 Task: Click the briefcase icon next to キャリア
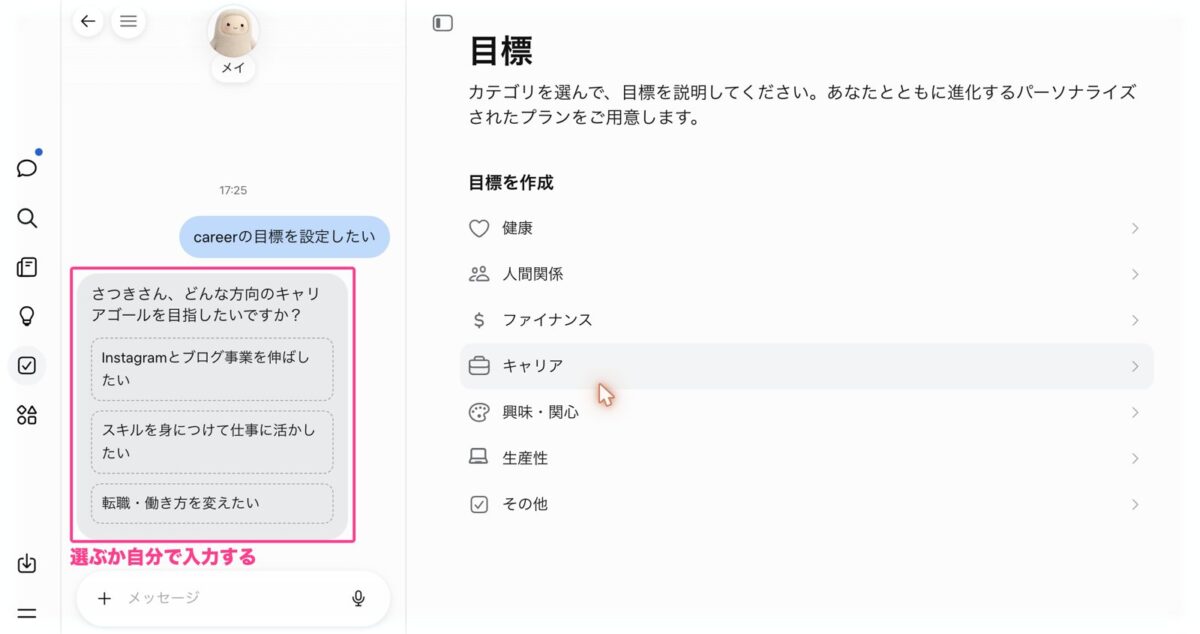coord(479,366)
